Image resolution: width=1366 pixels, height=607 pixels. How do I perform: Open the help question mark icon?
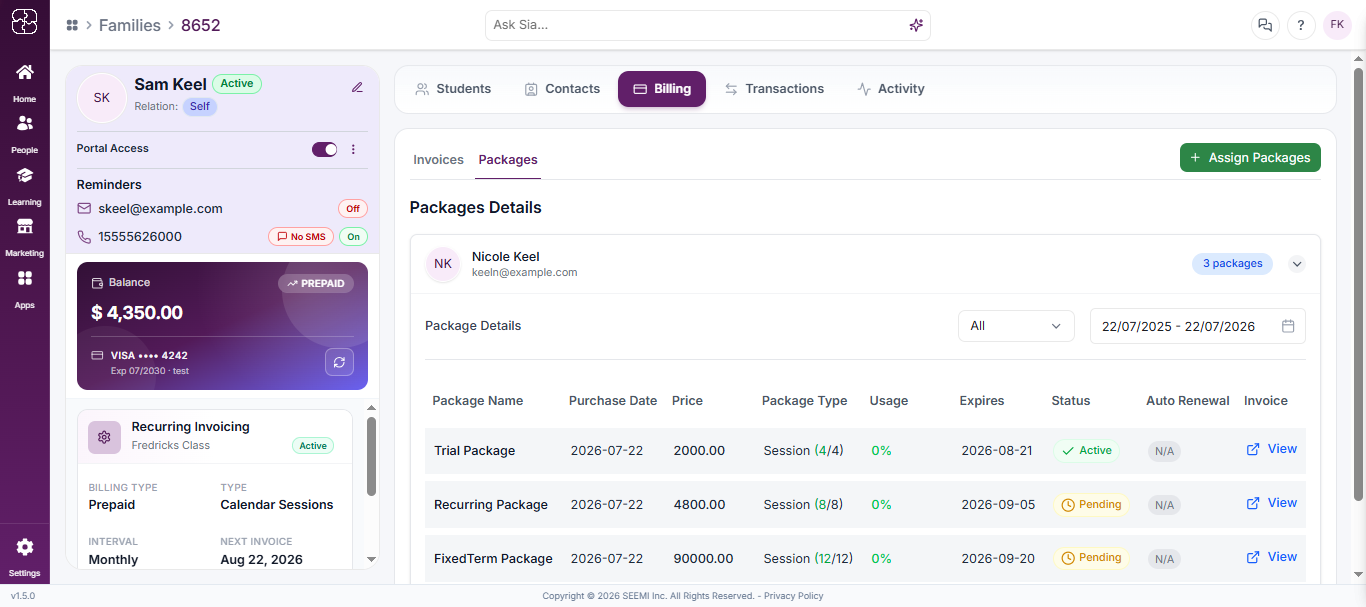(x=1301, y=25)
